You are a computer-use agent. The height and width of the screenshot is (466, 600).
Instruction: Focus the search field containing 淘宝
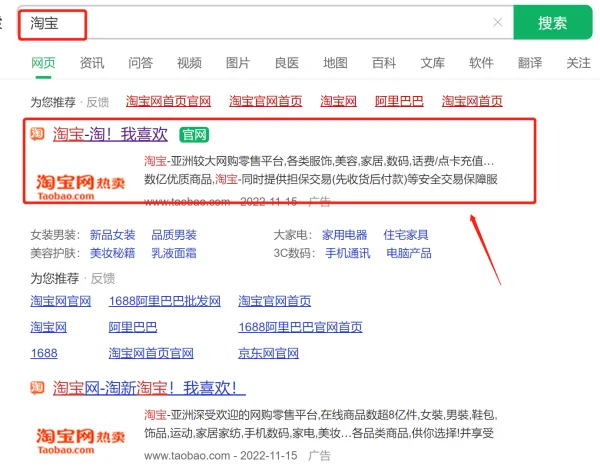(265, 23)
